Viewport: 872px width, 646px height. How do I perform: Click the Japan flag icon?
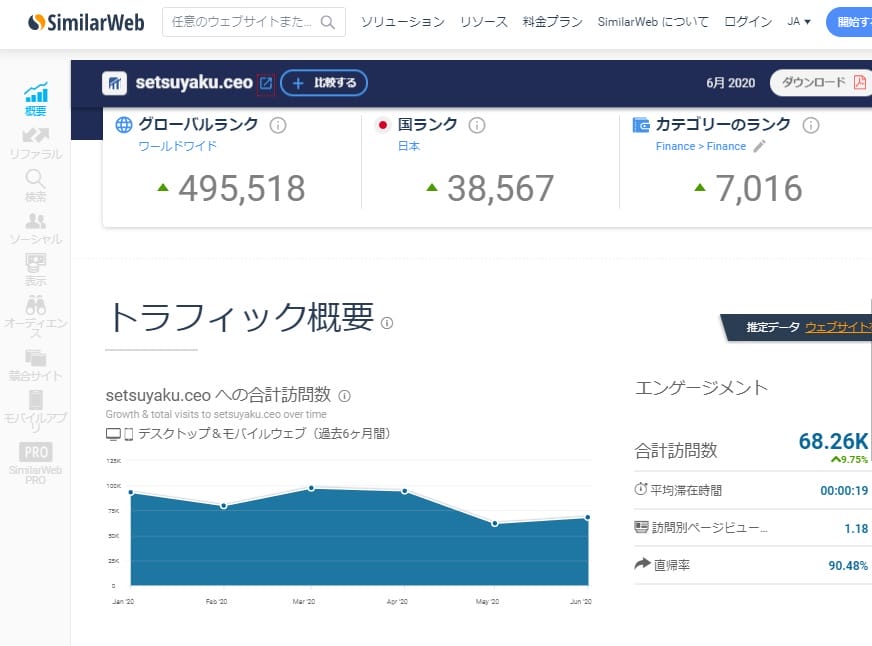(382, 125)
